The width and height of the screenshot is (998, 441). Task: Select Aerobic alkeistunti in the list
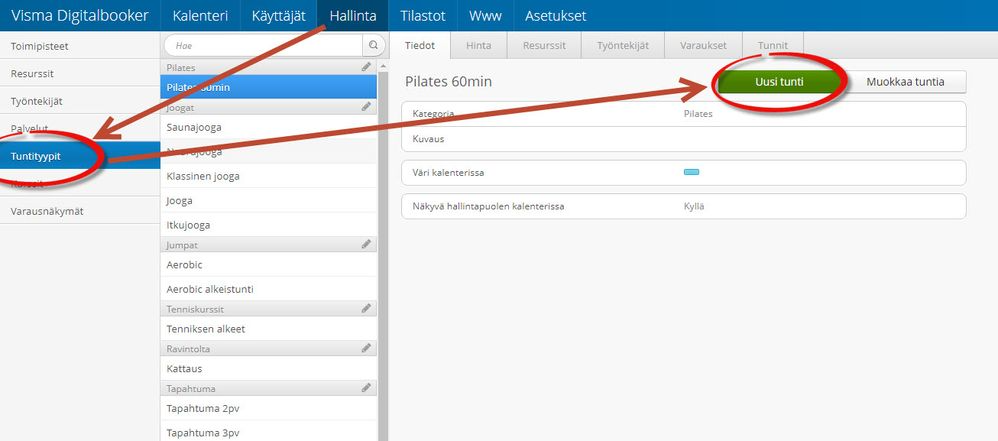269,289
